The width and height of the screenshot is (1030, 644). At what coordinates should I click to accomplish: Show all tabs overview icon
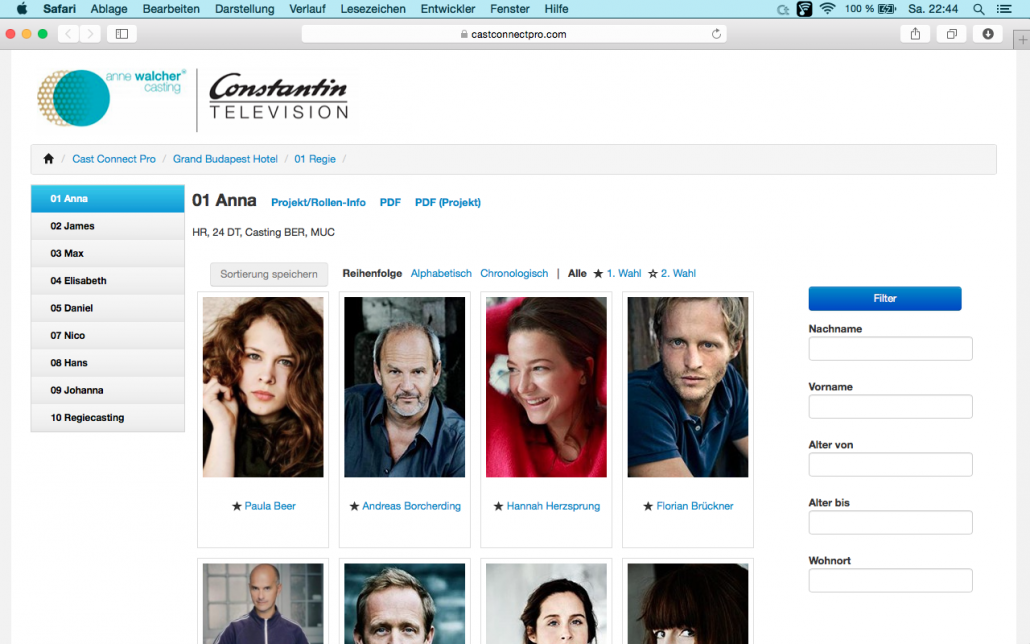click(951, 34)
